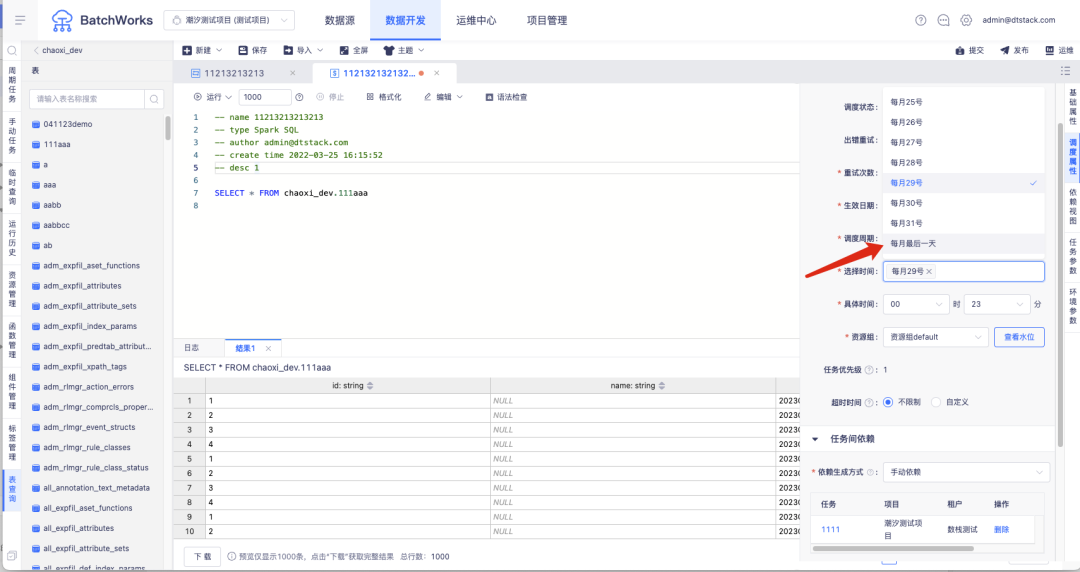
Task: Select the unlimited timeout radio button
Action: [887, 402]
